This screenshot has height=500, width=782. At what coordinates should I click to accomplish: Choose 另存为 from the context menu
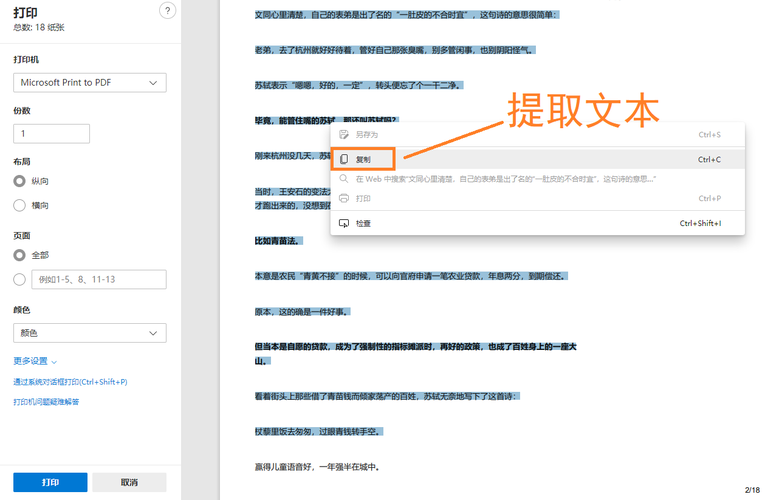coord(538,135)
